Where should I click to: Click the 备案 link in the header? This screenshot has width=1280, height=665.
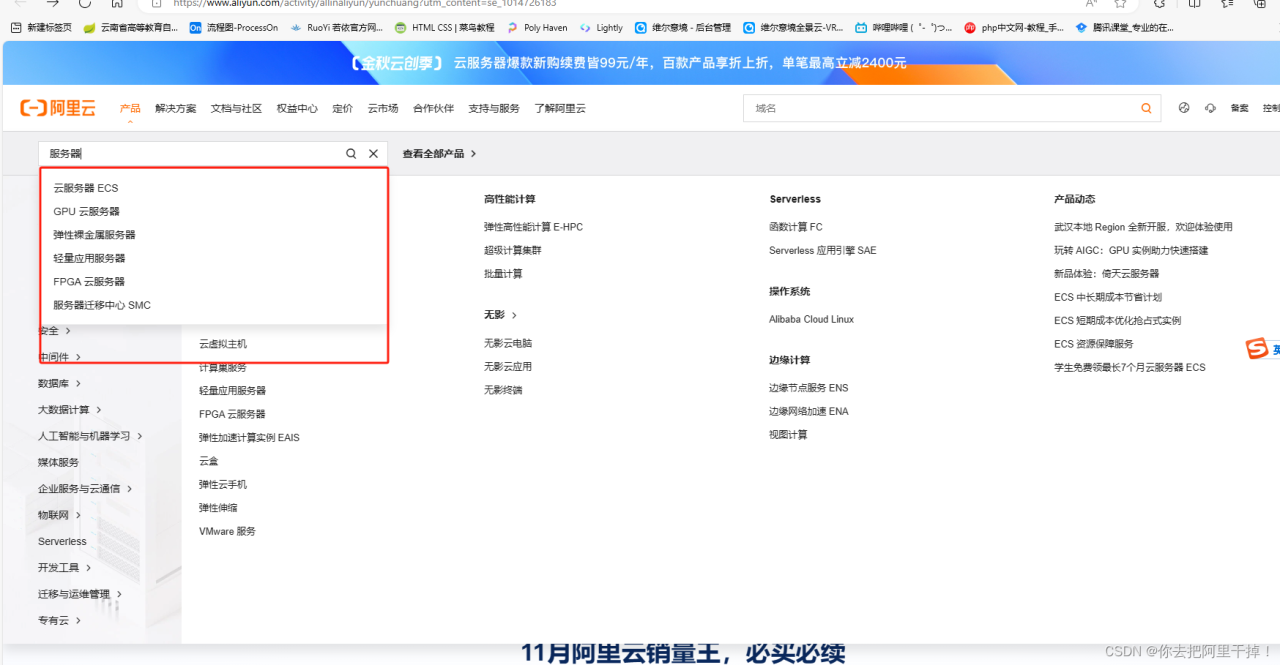coord(1239,108)
